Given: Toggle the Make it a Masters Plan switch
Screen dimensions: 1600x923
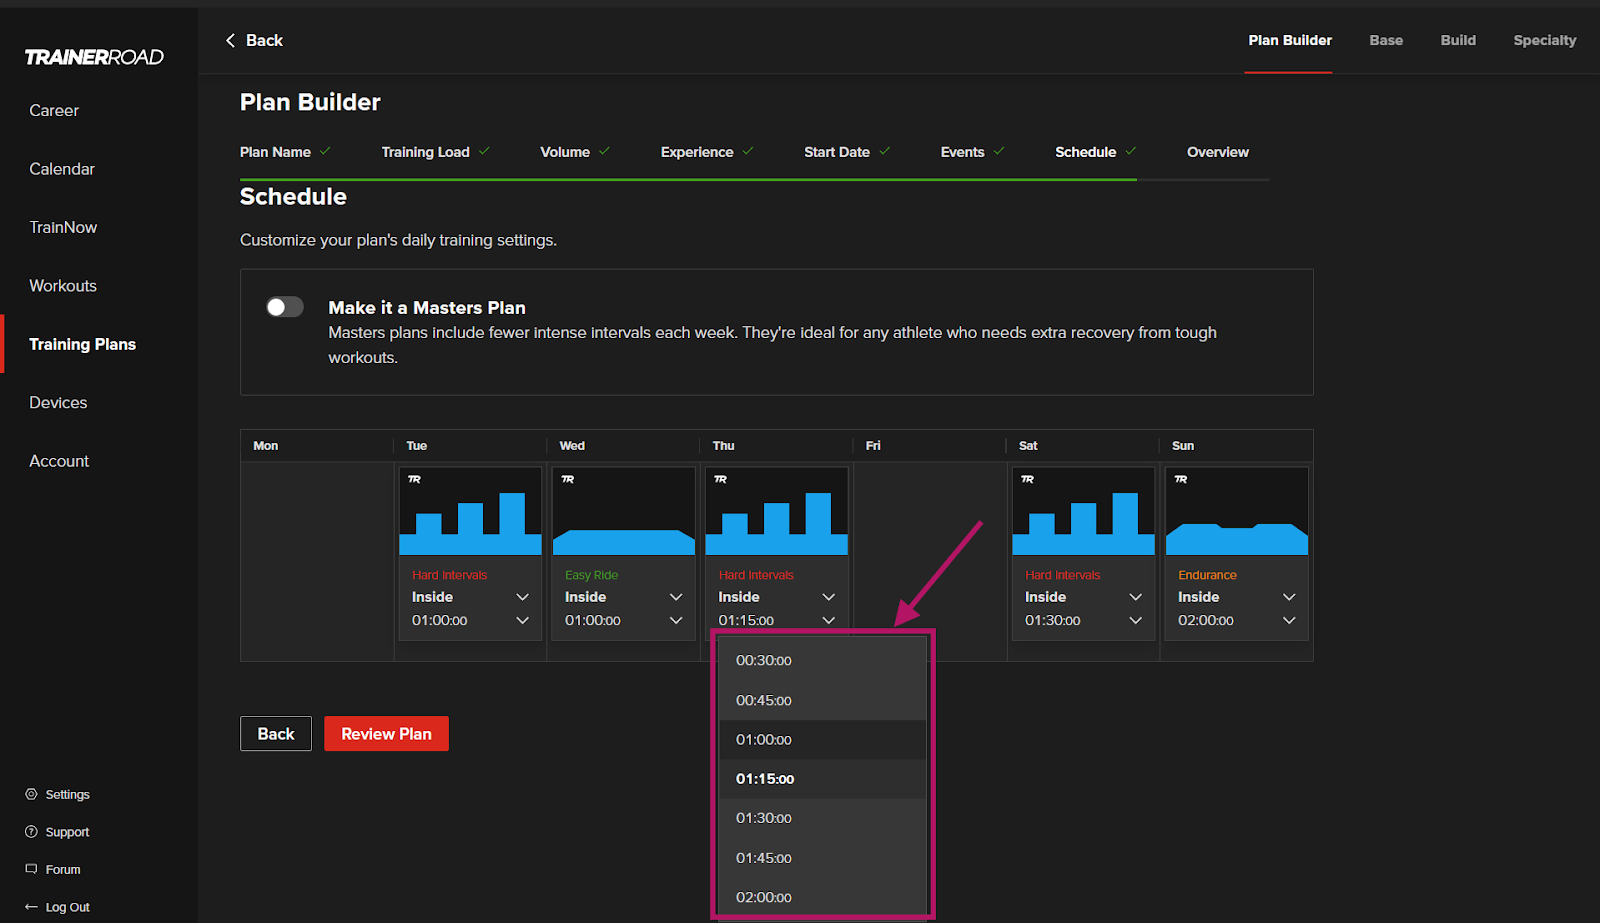Looking at the screenshot, I should [x=285, y=307].
